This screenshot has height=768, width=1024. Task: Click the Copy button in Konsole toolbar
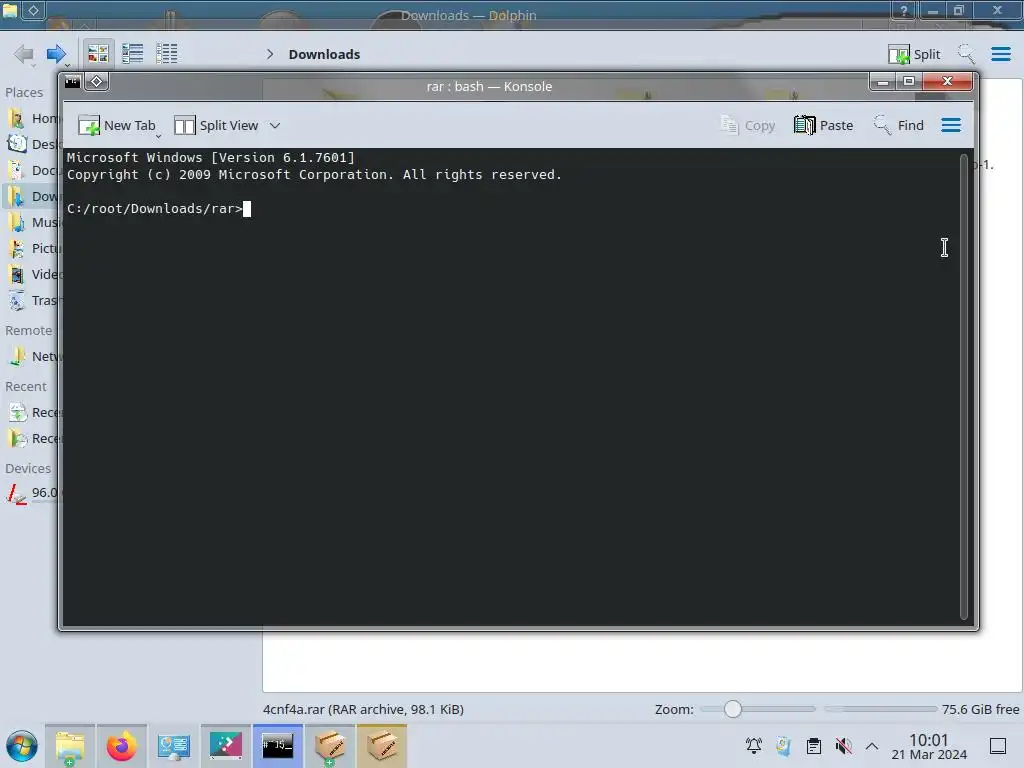tap(747, 125)
